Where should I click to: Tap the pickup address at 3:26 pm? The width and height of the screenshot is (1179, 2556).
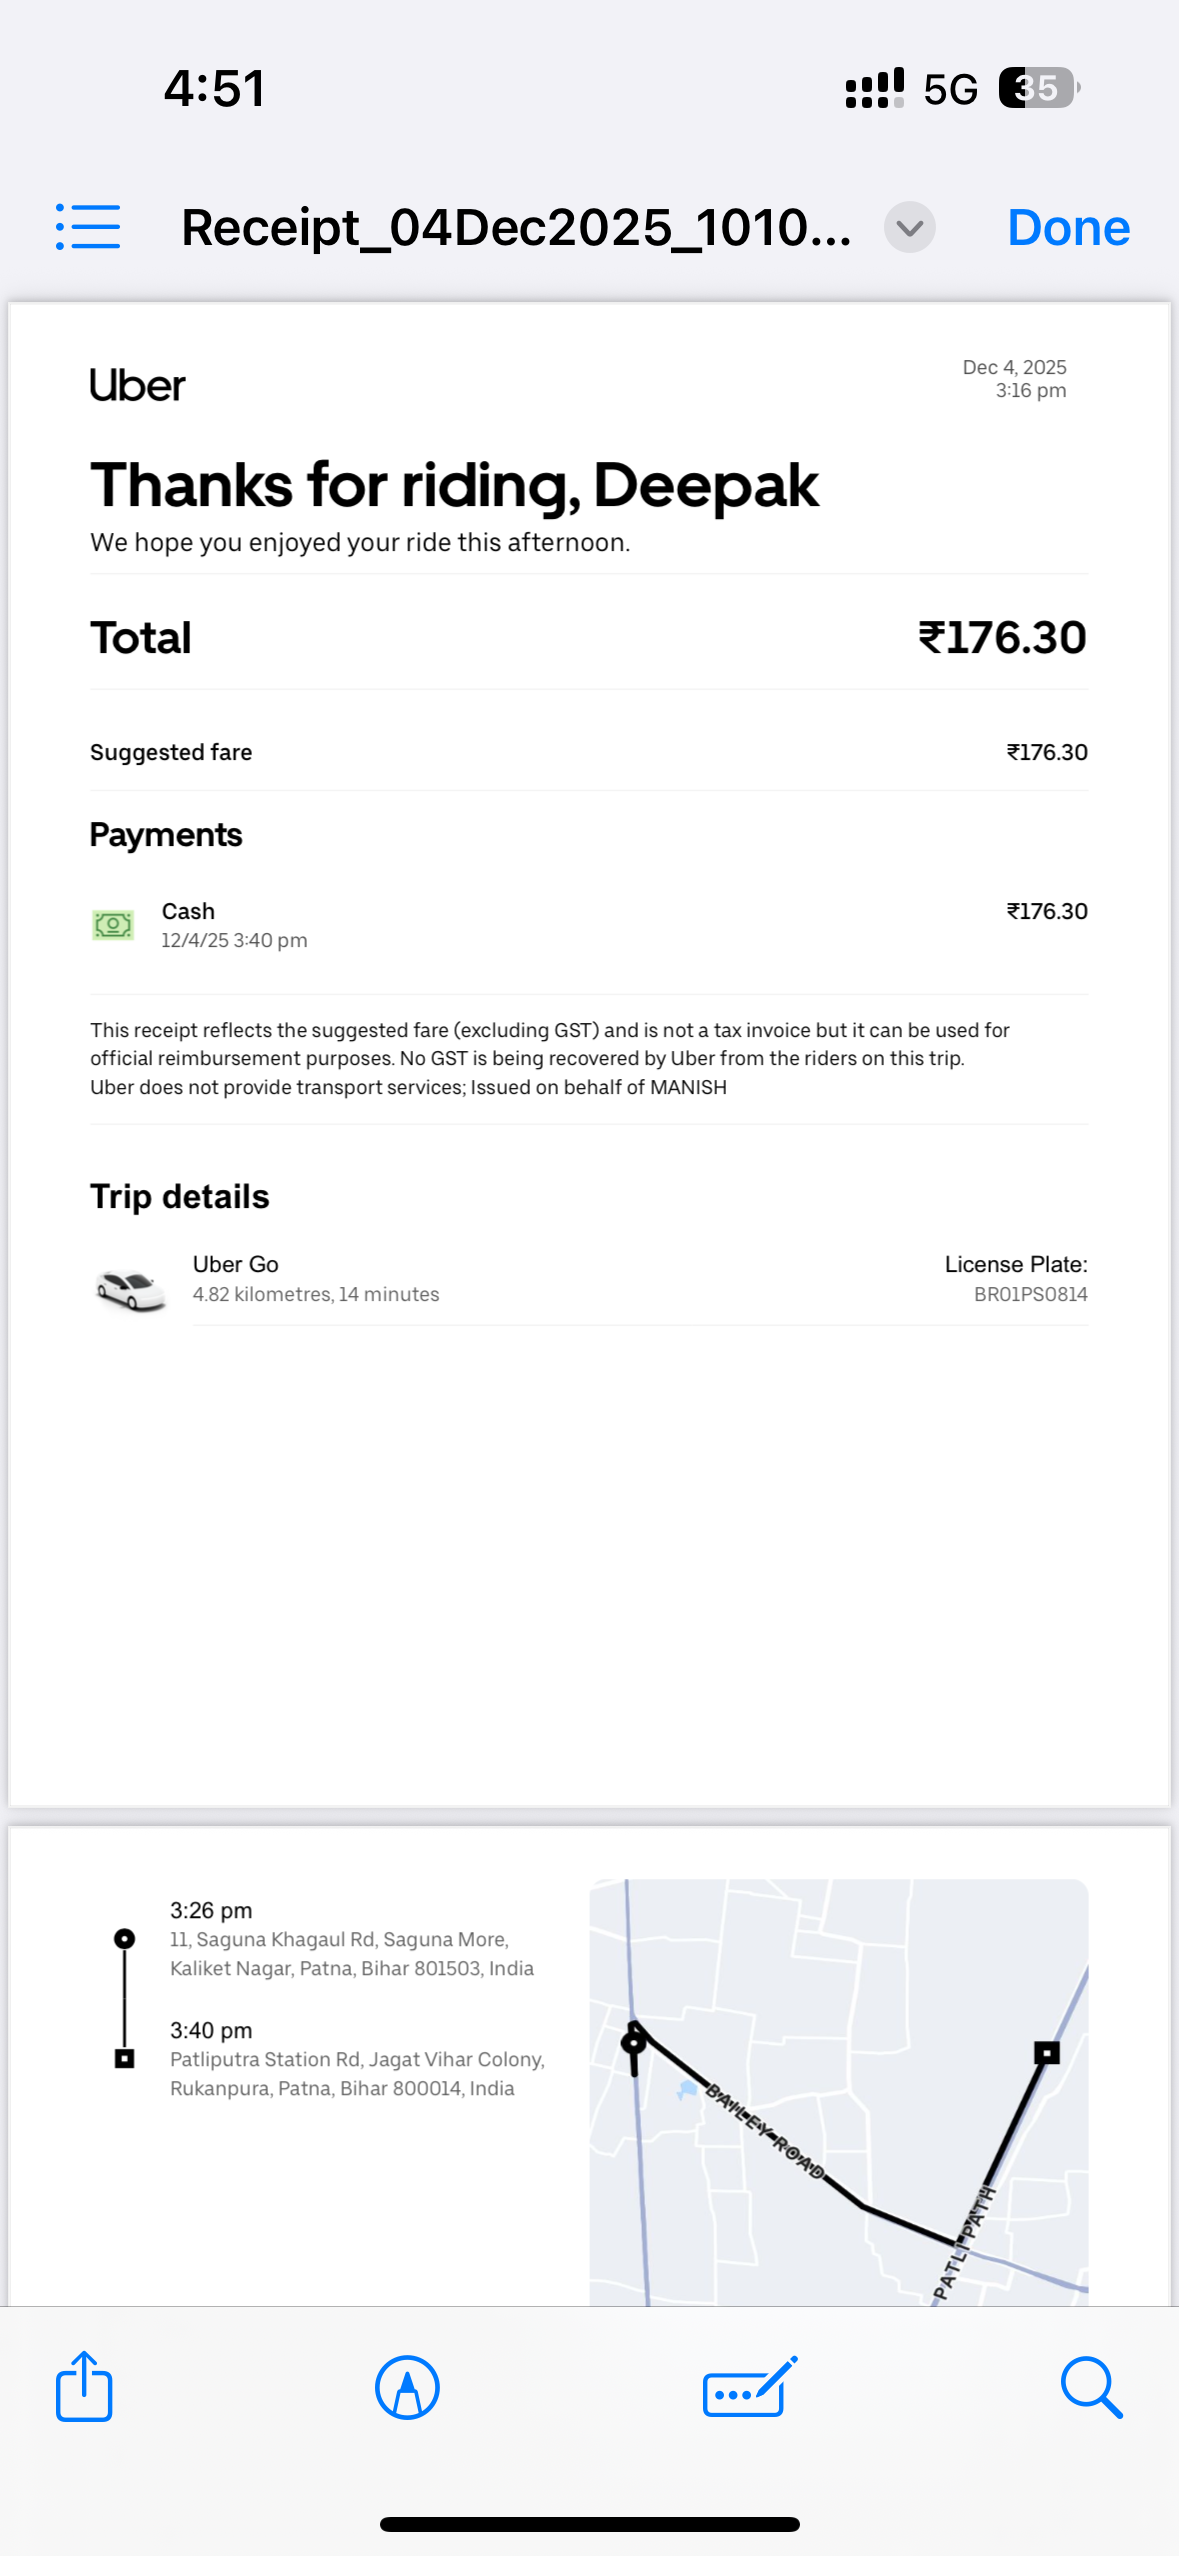(351, 1953)
